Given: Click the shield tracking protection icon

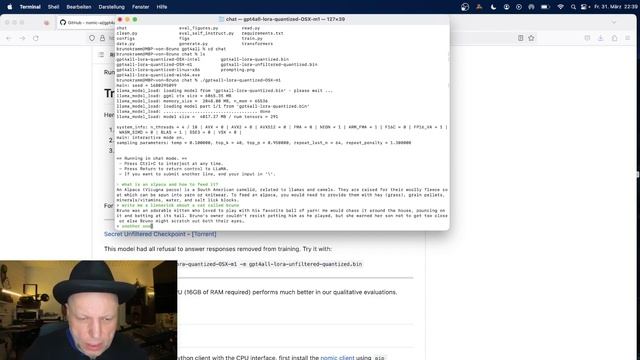Looking at the screenshot, I should 92,38.
